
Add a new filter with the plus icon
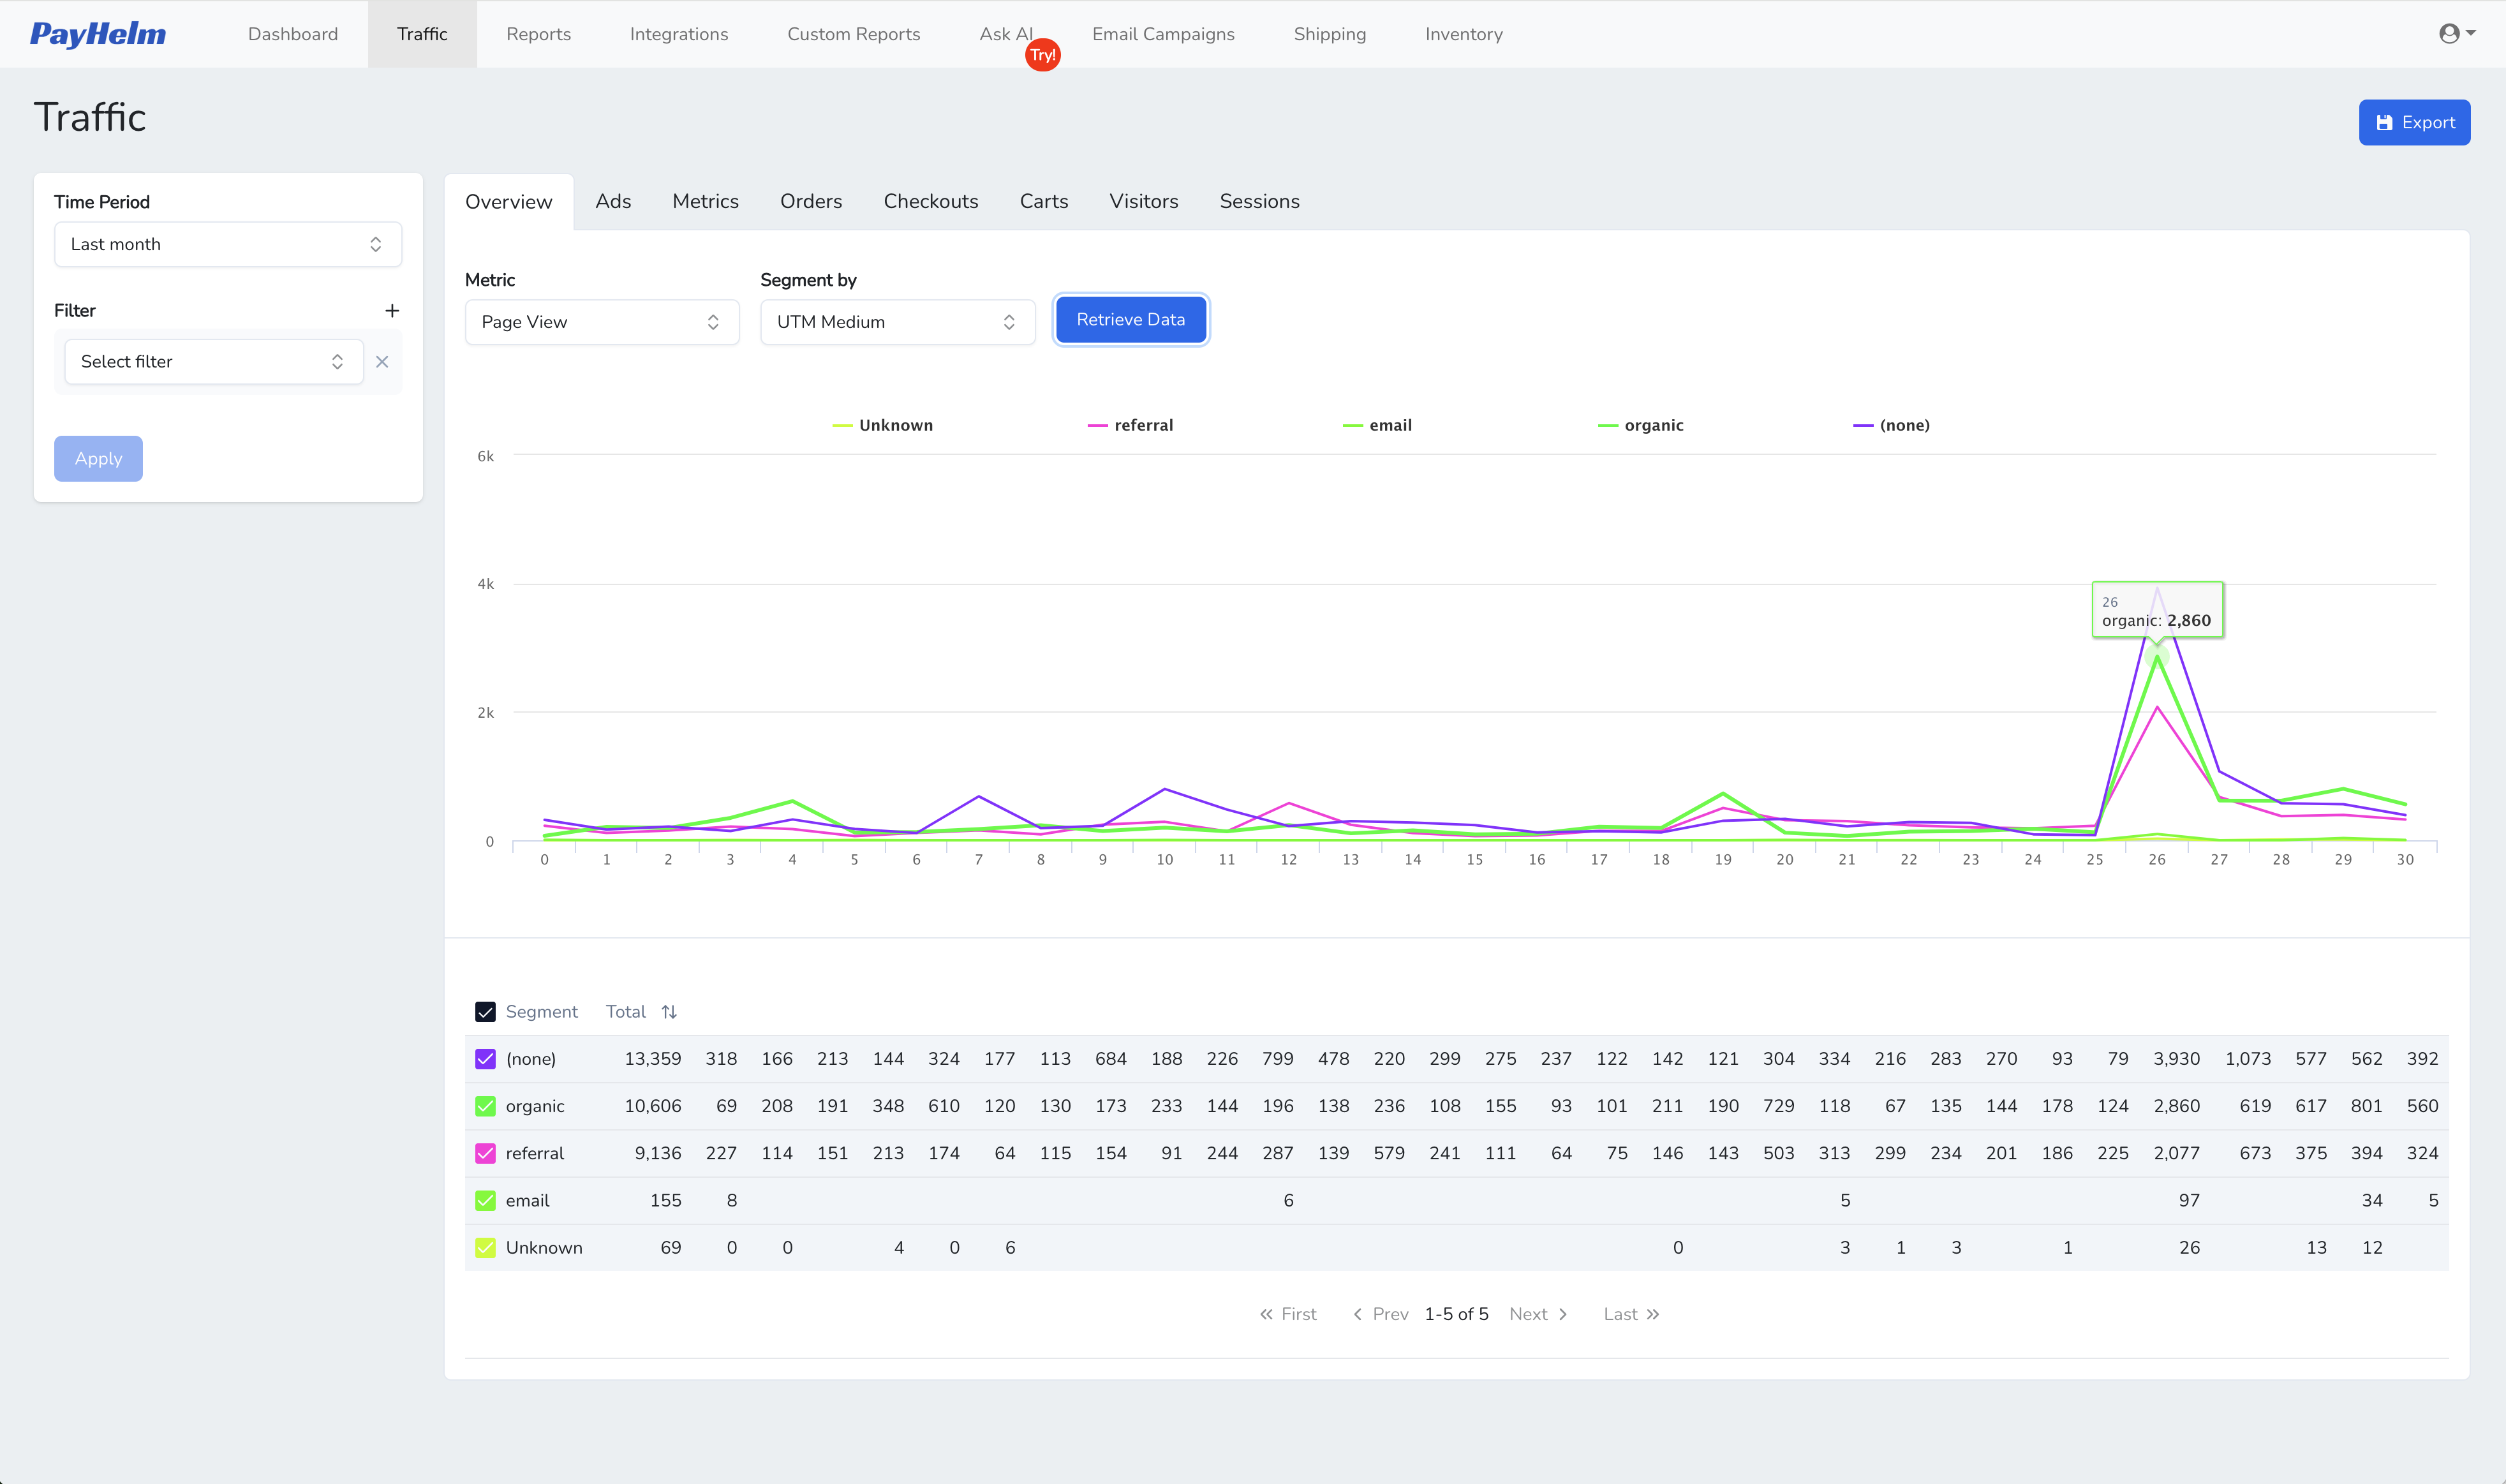coord(392,311)
